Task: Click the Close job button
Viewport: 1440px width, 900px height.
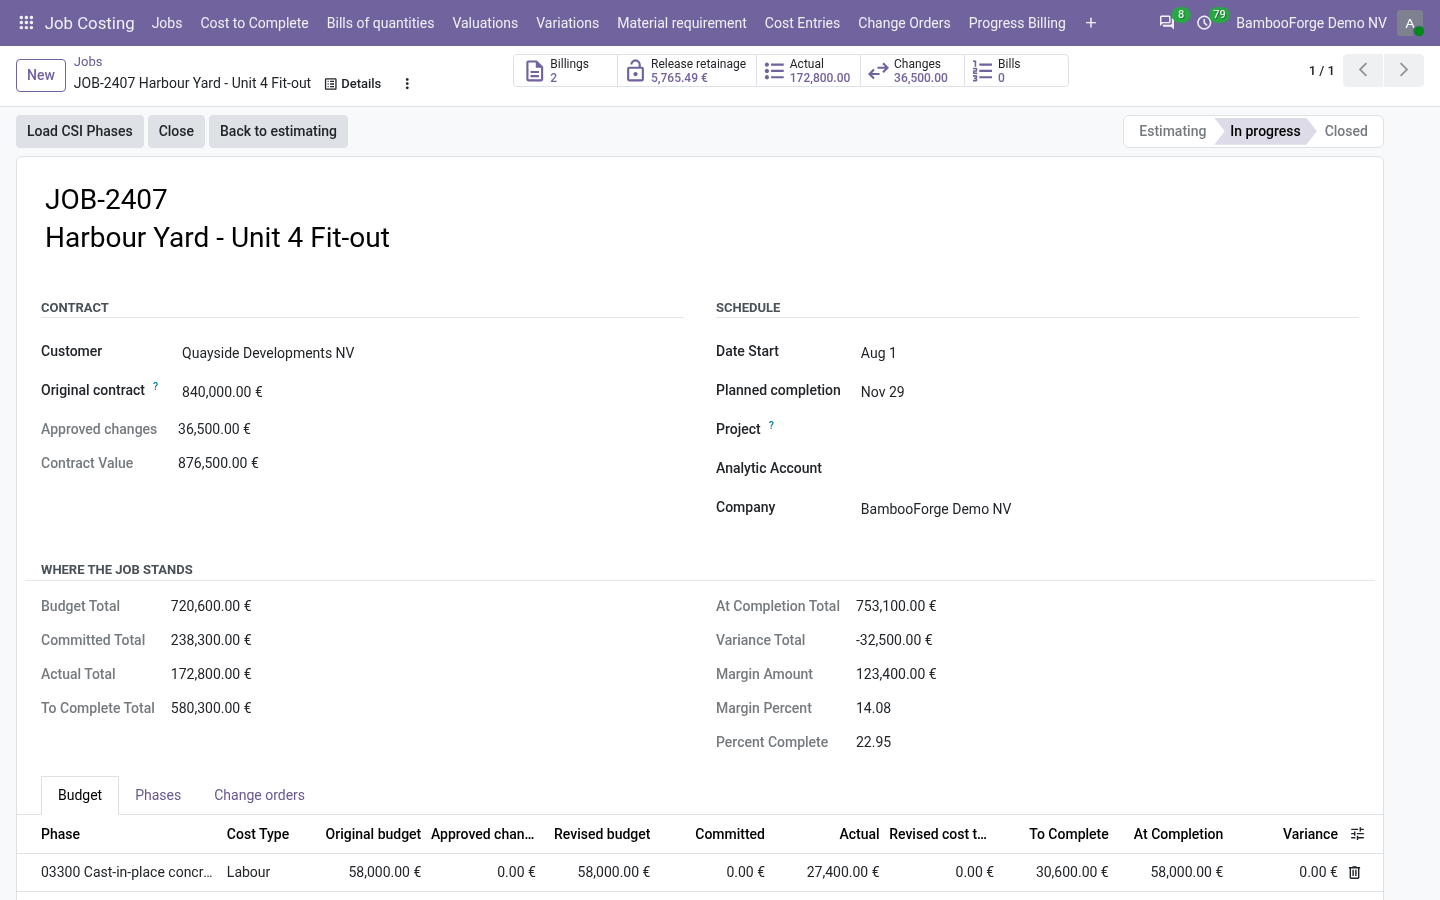Action: (176, 131)
